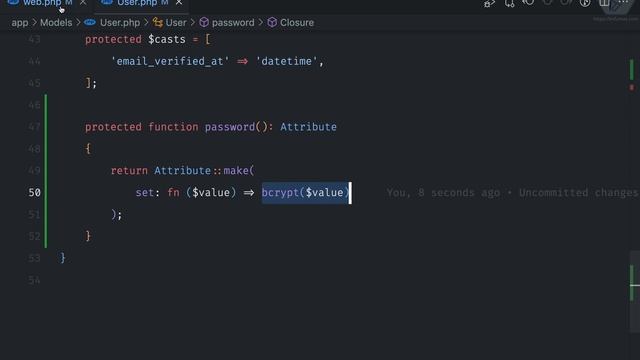Click the chevron between 'app' and 'Models'
The image size is (640, 360).
click(34, 23)
